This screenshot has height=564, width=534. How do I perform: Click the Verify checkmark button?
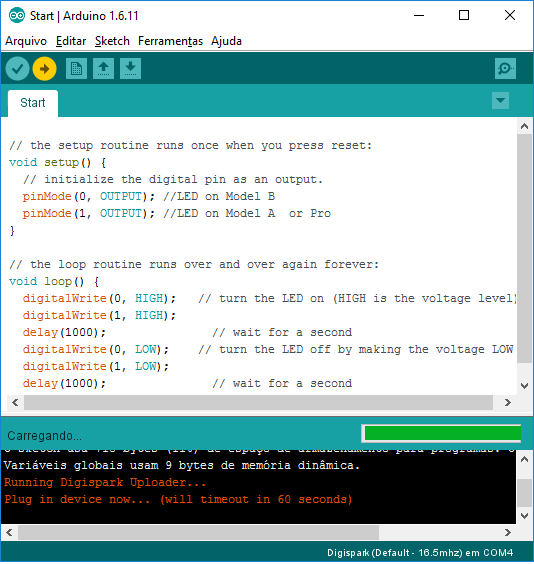pos(17,68)
